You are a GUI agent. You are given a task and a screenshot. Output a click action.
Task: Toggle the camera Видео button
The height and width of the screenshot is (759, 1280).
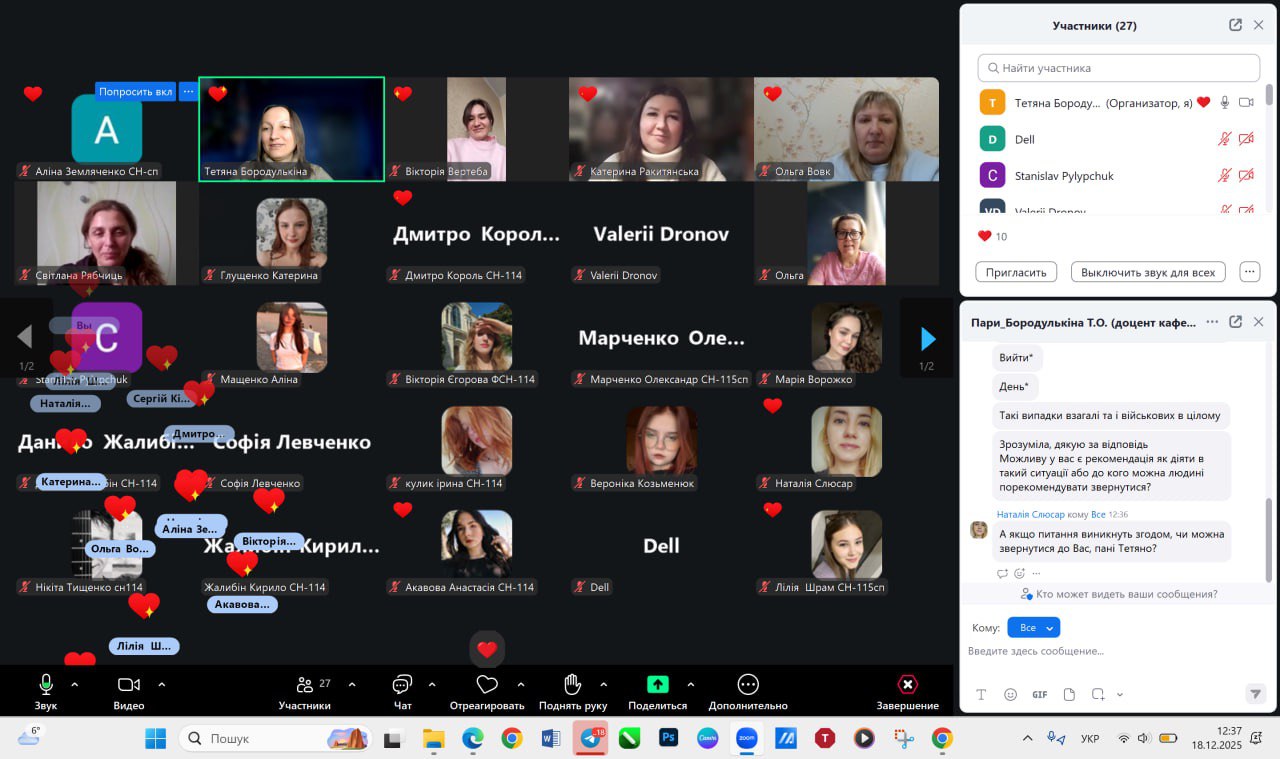(129, 685)
